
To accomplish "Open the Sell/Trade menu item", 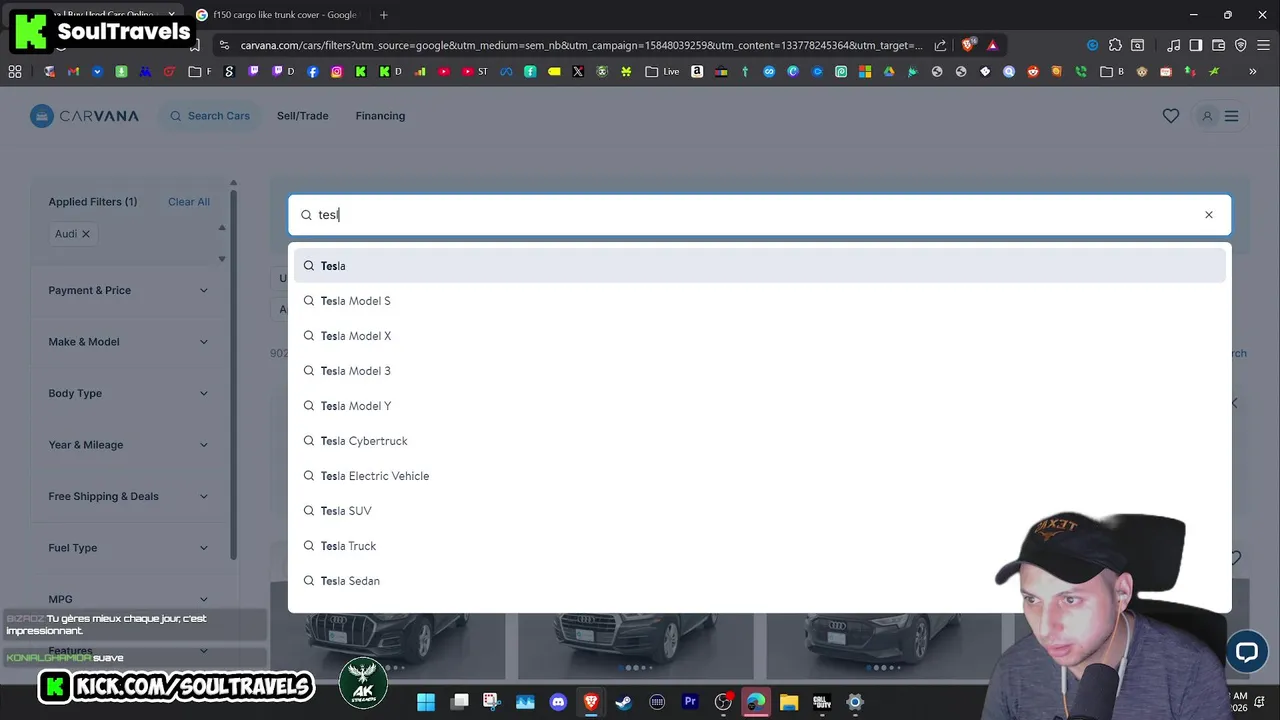I will (302, 116).
